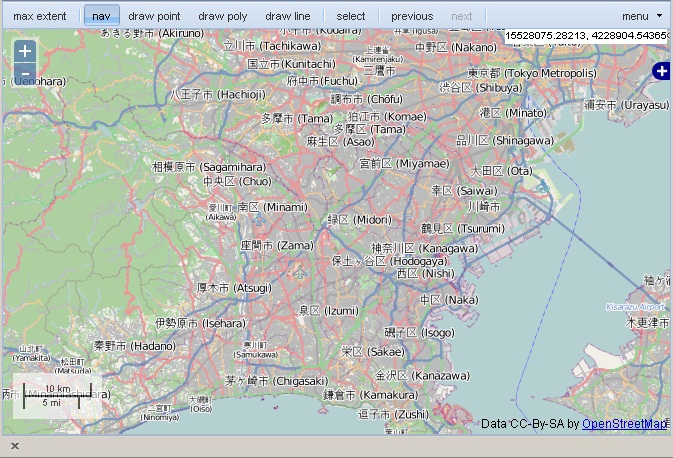The image size is (673, 458).
Task: Open the OpenStreetMap attribution link
Action: pyautogui.click(x=624, y=424)
